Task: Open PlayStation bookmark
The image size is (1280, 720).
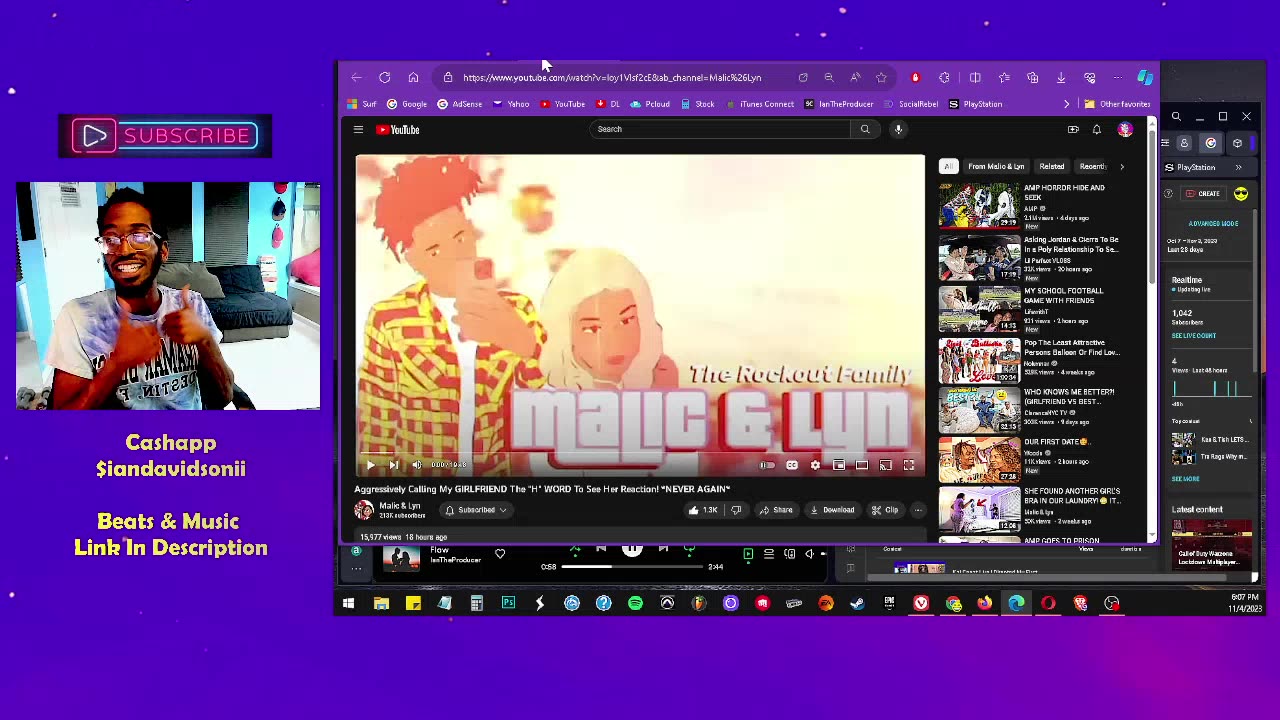Action: [975, 104]
